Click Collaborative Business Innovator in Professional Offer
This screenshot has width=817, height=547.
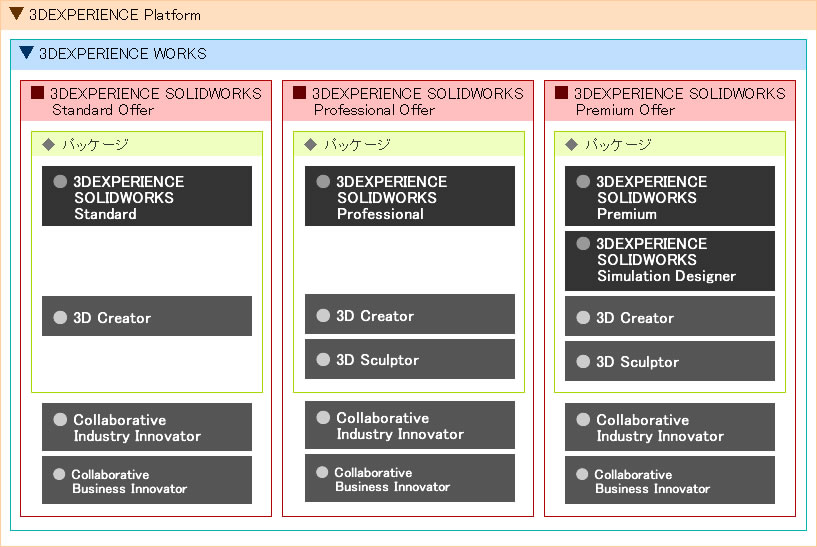click(410, 478)
